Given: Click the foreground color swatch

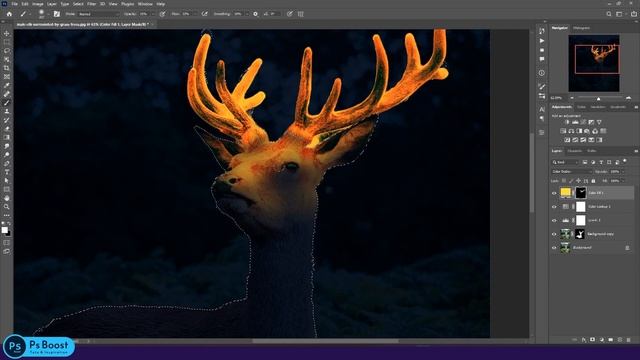Looking at the screenshot, I should point(4,230).
